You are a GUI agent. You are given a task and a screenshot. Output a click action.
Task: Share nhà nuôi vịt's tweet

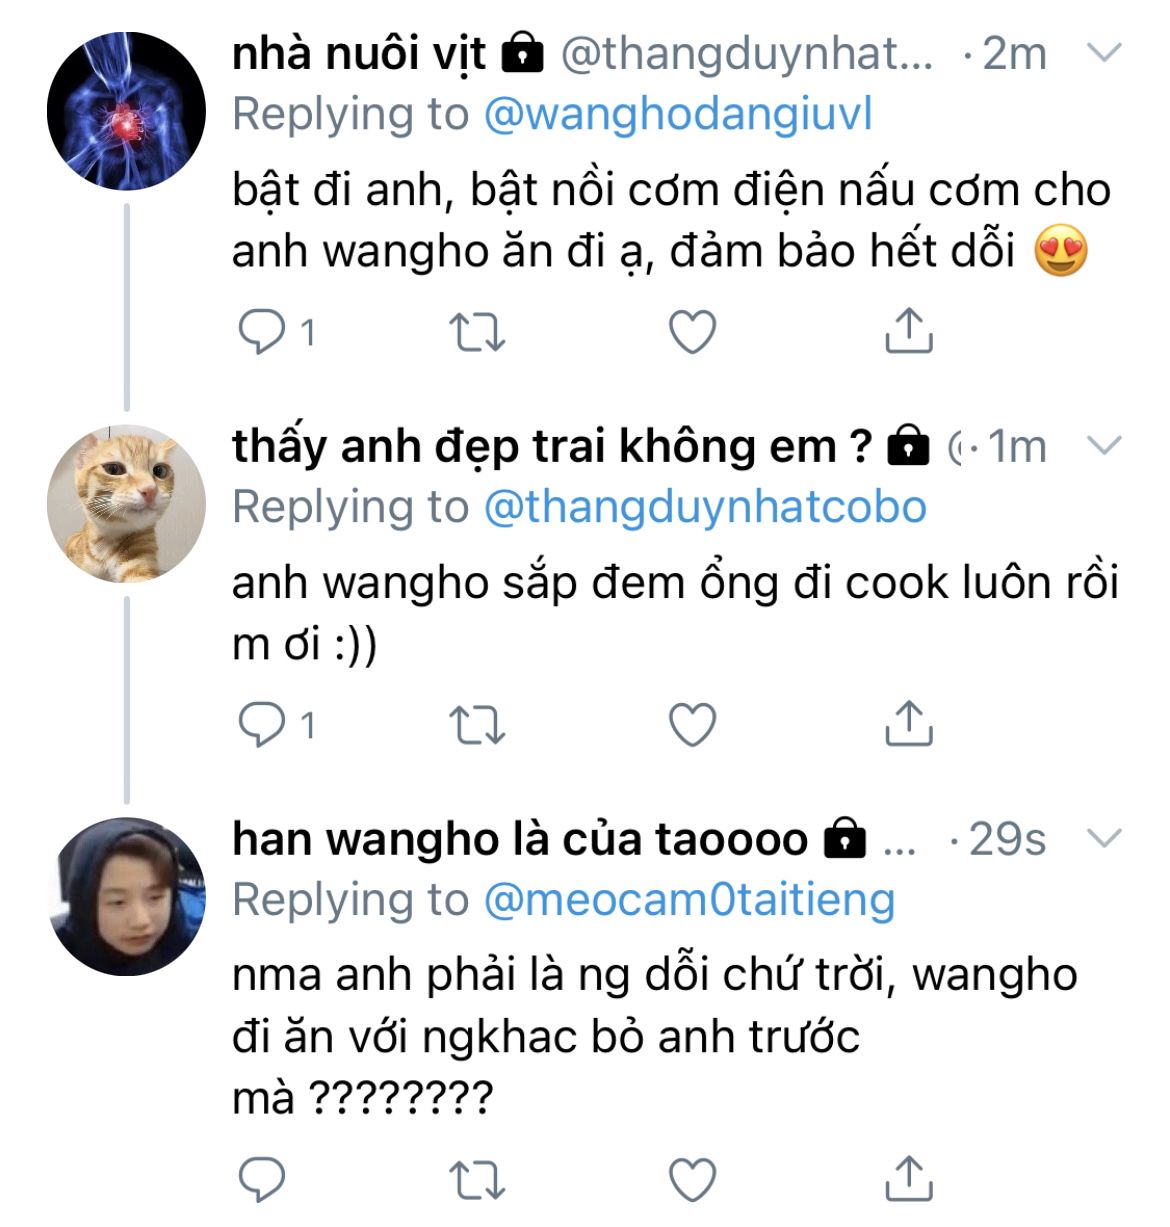(x=908, y=331)
